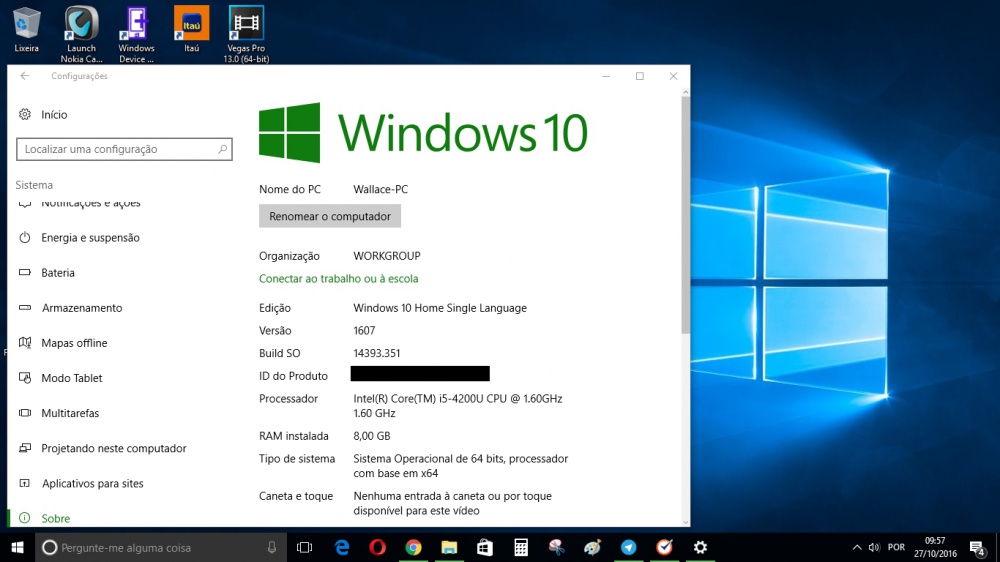Open the Action Center notifications icon
This screenshot has width=1000, height=562.
(x=978, y=547)
